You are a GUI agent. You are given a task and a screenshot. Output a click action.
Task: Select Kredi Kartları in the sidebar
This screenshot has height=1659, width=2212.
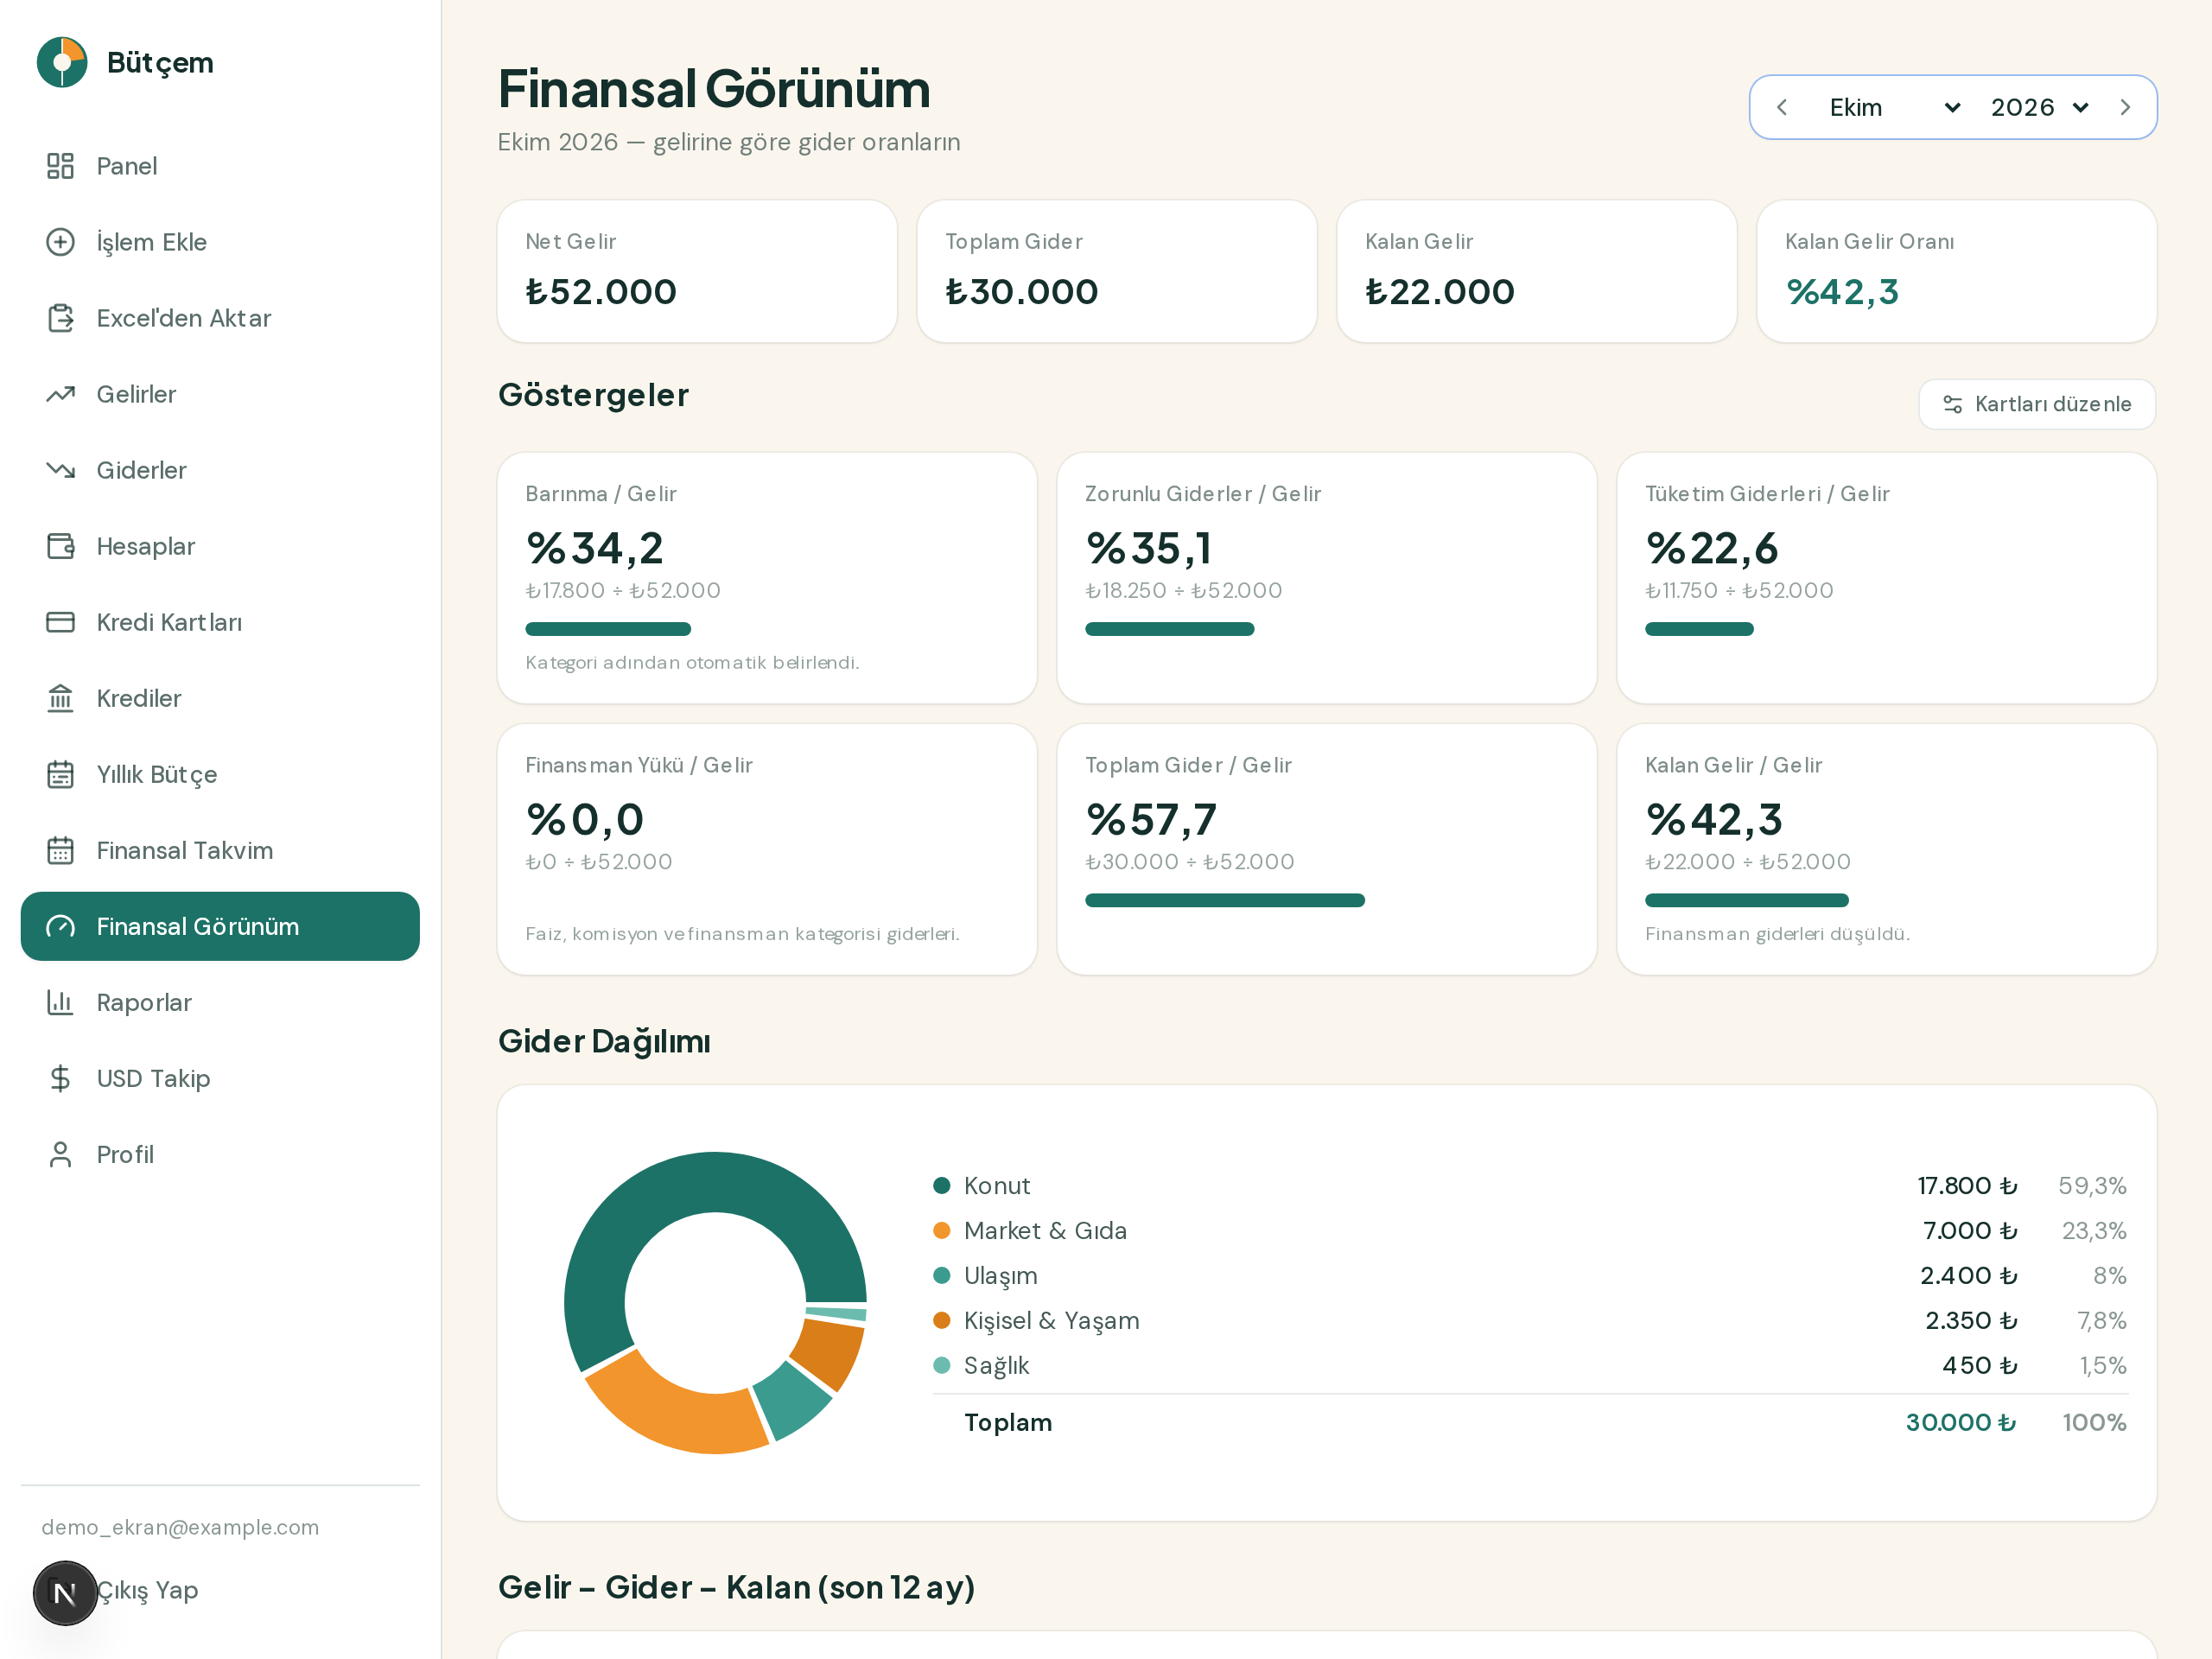click(x=220, y=622)
